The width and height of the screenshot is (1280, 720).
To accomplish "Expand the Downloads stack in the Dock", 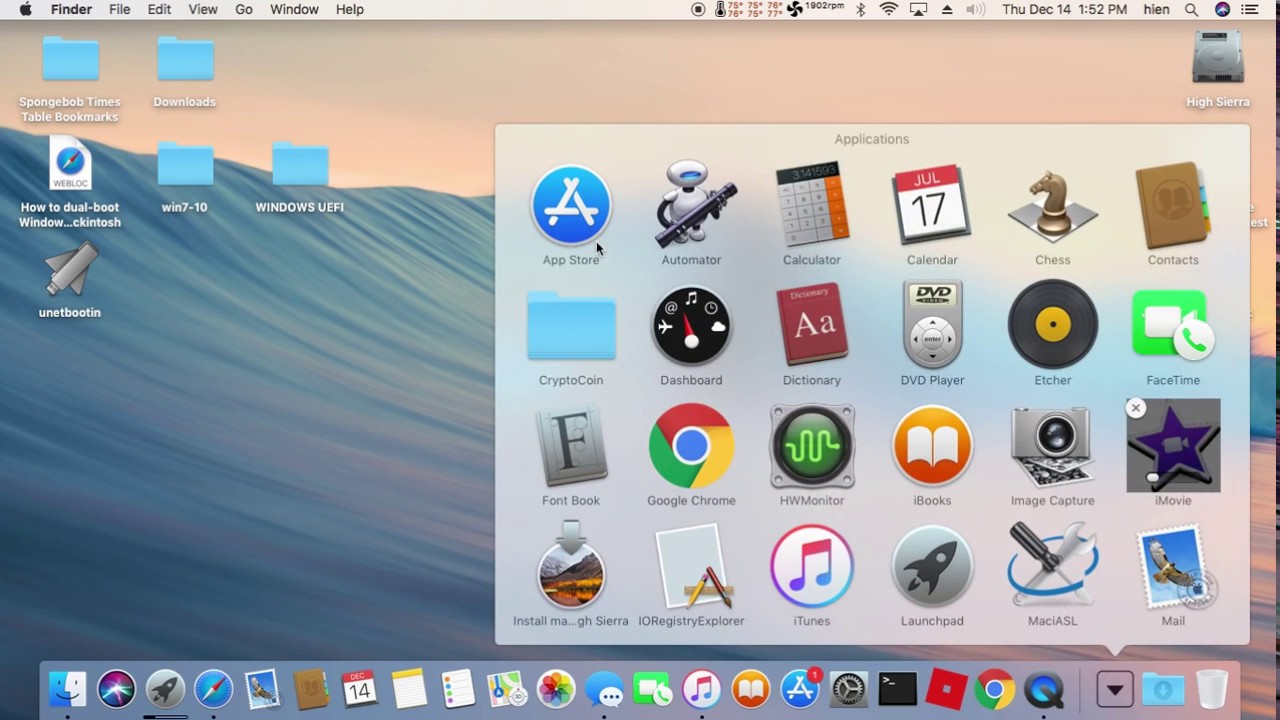I will 1163,689.
